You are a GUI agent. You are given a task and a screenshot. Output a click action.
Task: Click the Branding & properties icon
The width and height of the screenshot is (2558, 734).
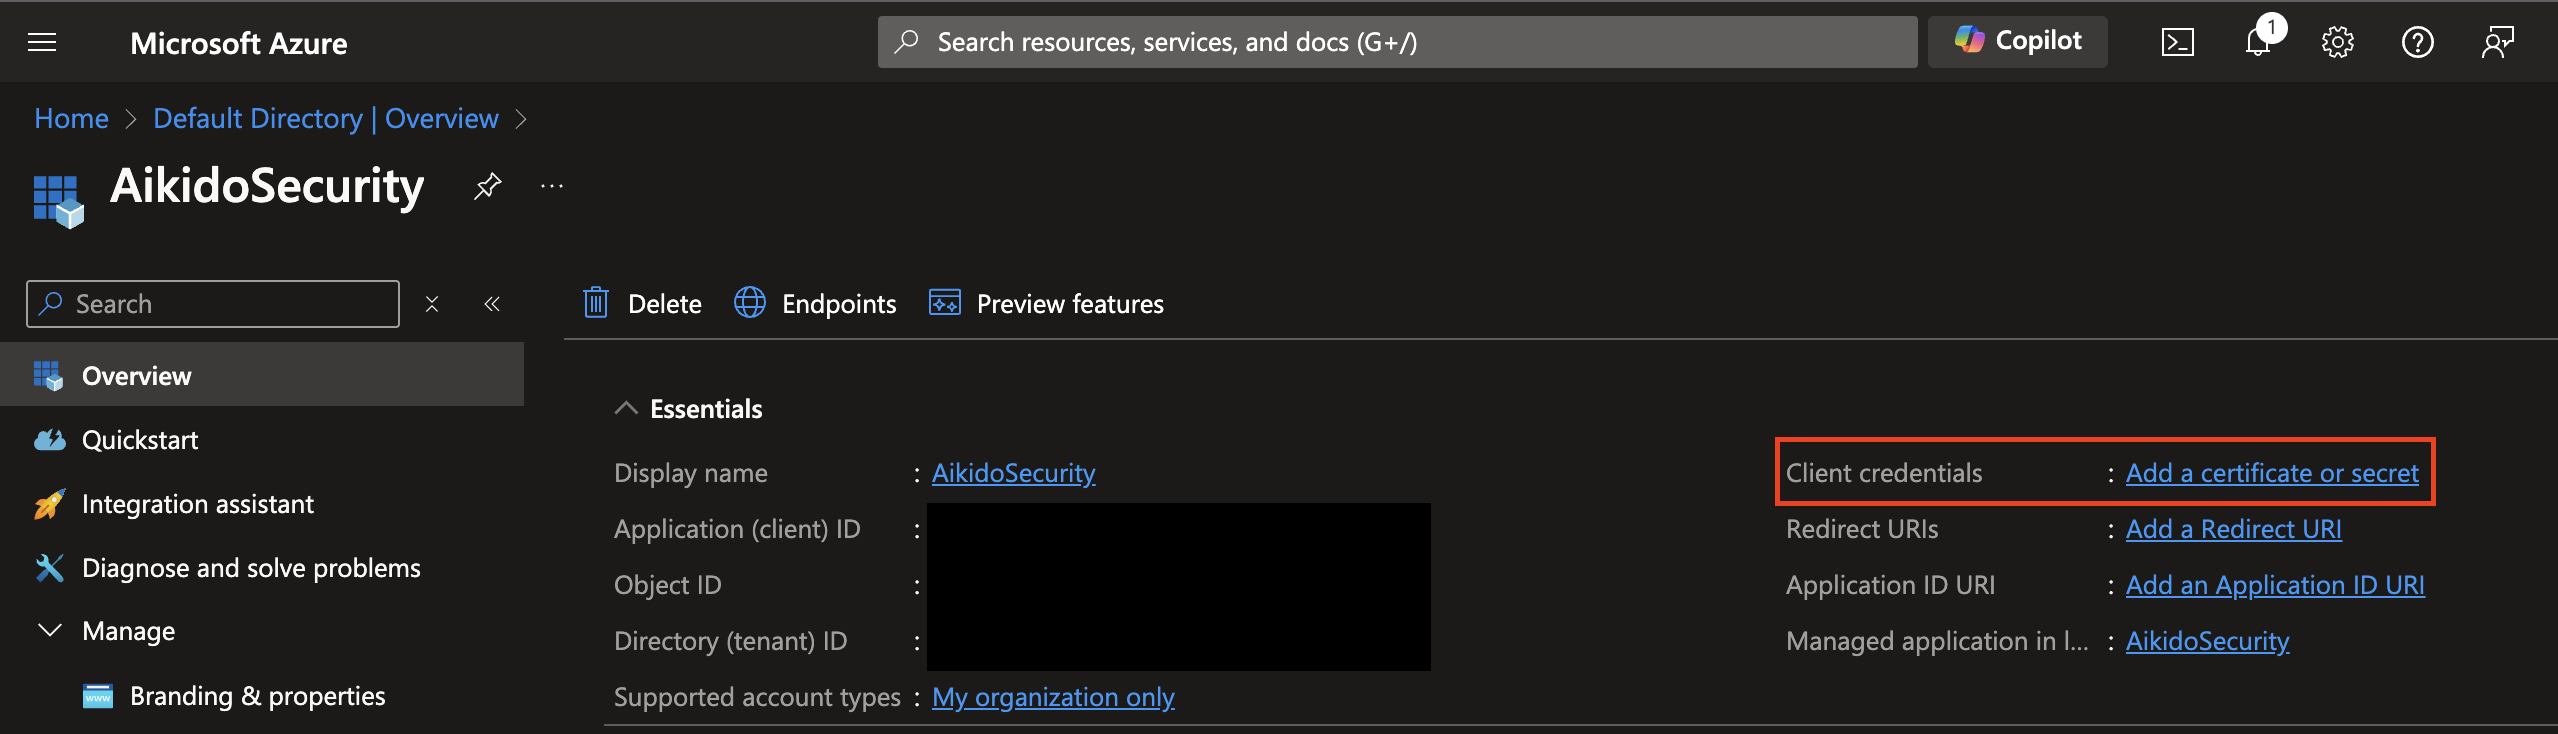[x=98, y=696]
